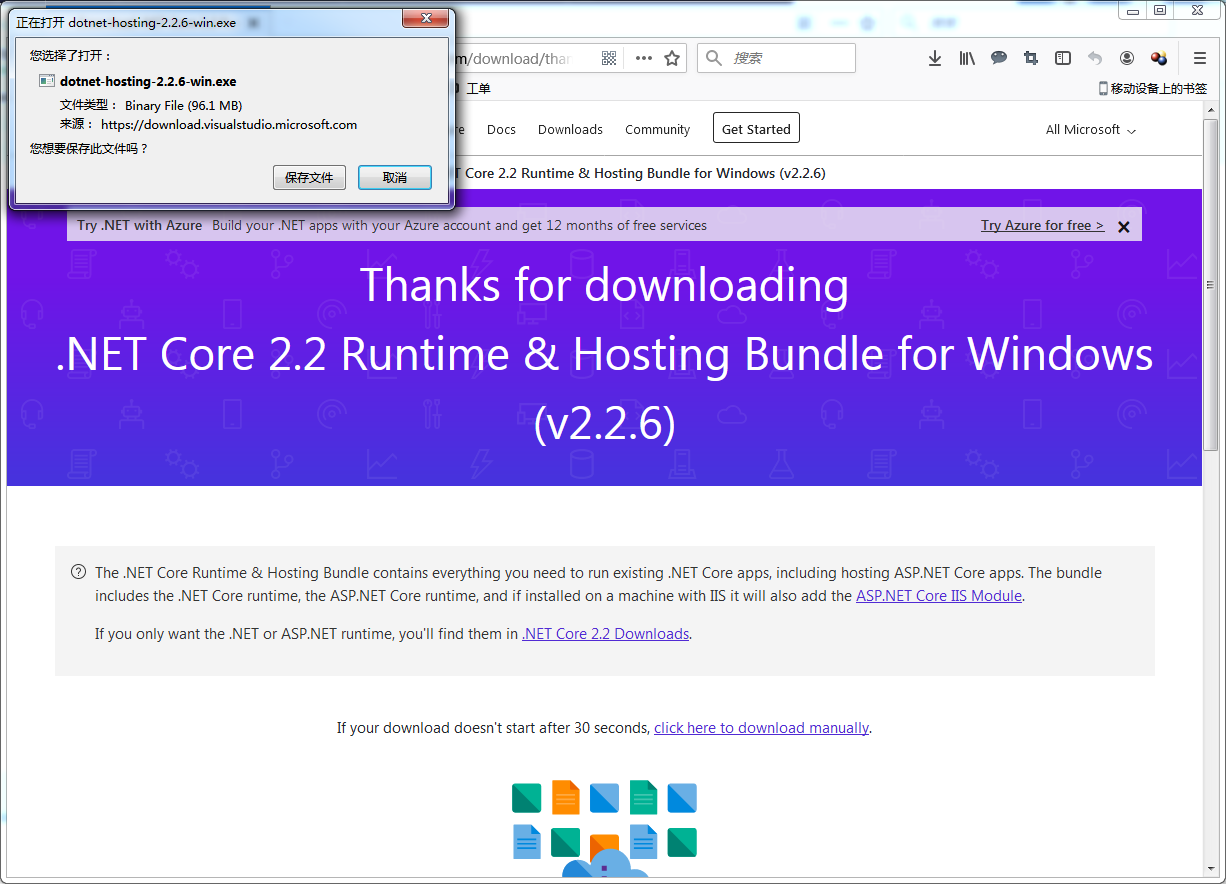Image resolution: width=1226 pixels, height=884 pixels.
Task: Bookmark this page with the star icon
Action: (x=672, y=58)
